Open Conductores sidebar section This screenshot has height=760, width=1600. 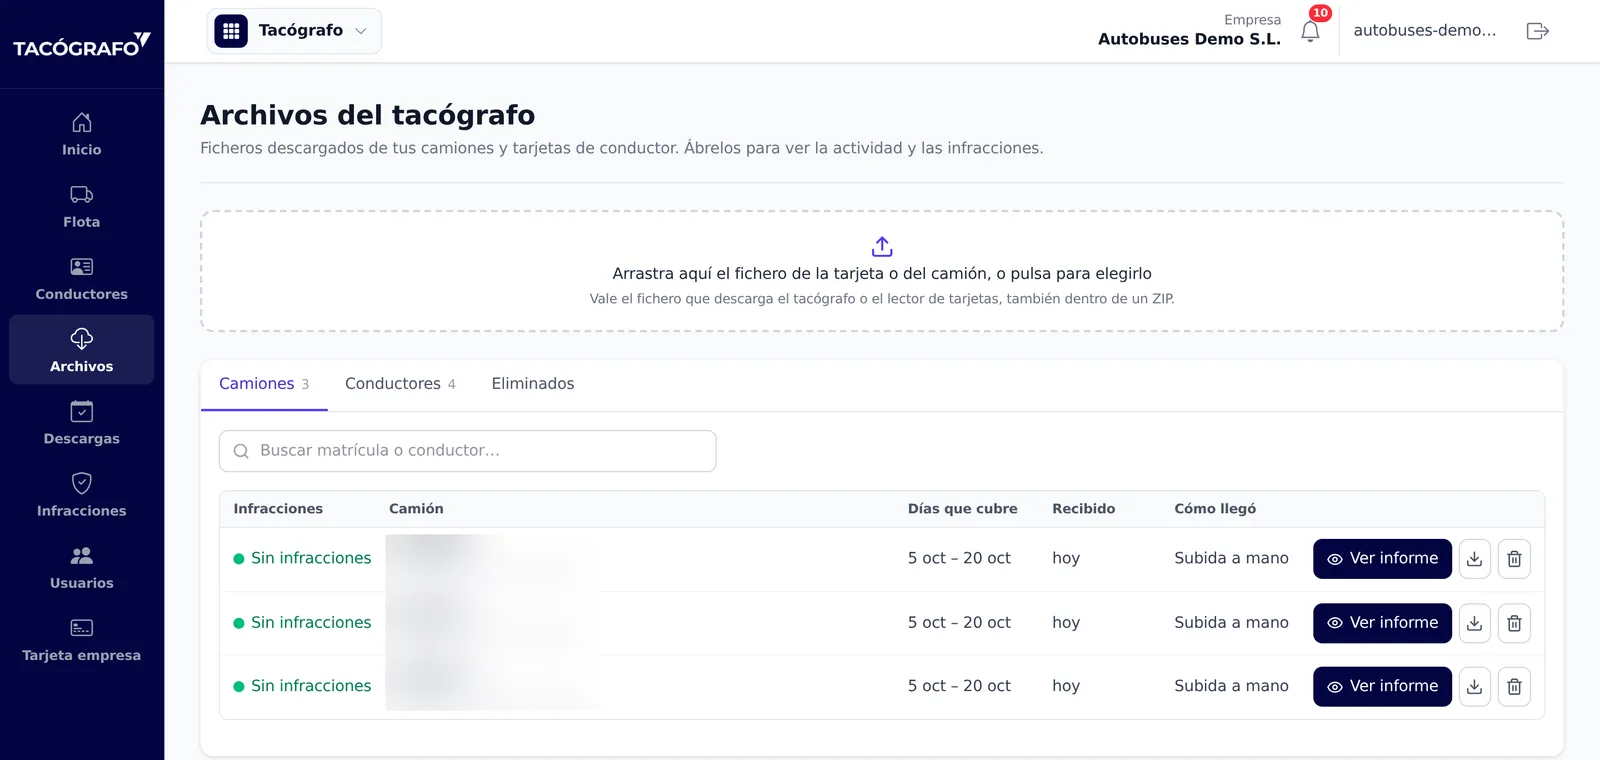[x=82, y=279]
